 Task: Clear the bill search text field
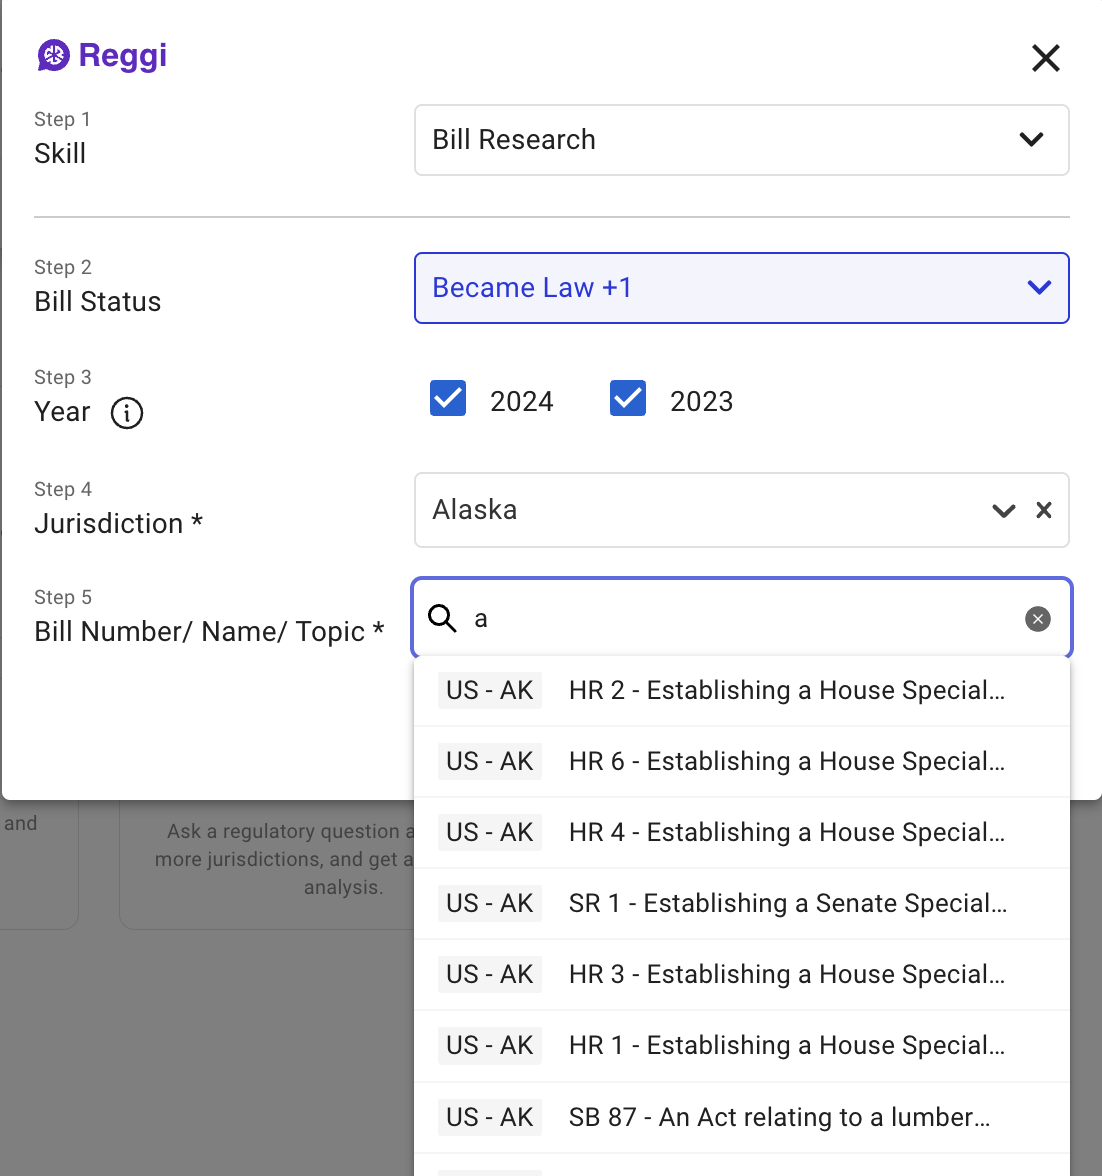[x=1037, y=619]
